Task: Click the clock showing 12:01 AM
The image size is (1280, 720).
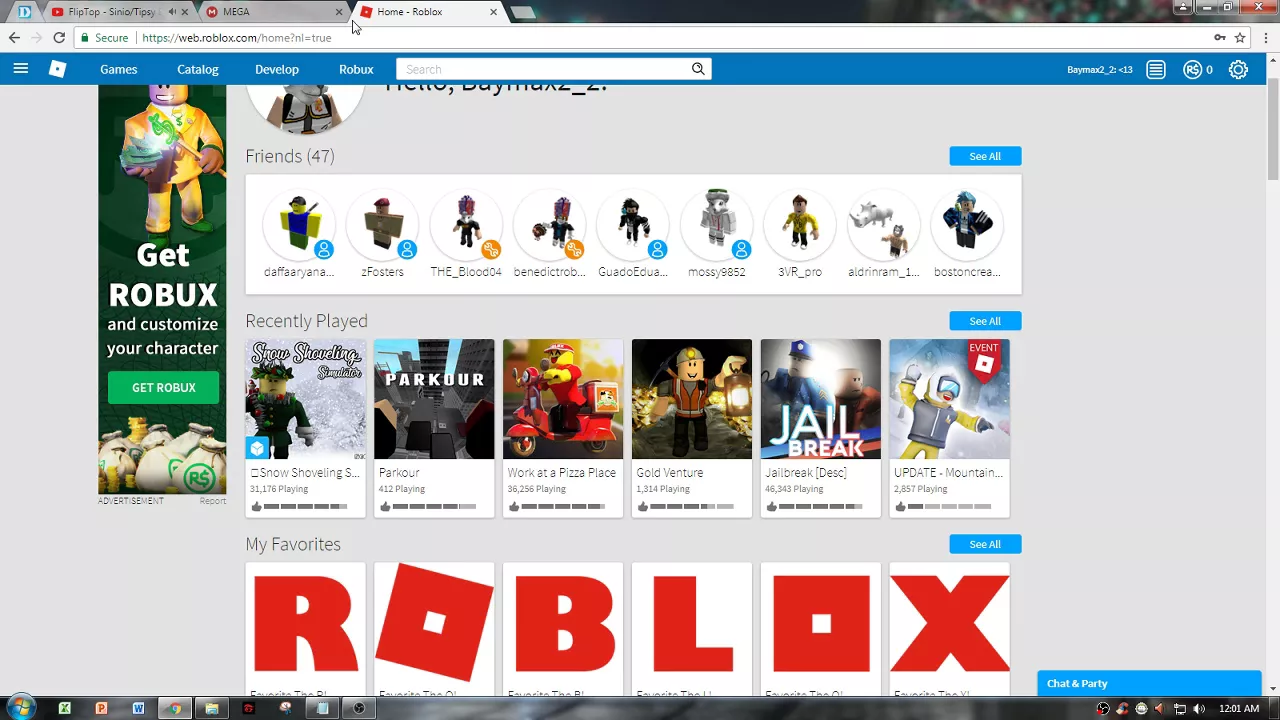Action: [x=1239, y=709]
